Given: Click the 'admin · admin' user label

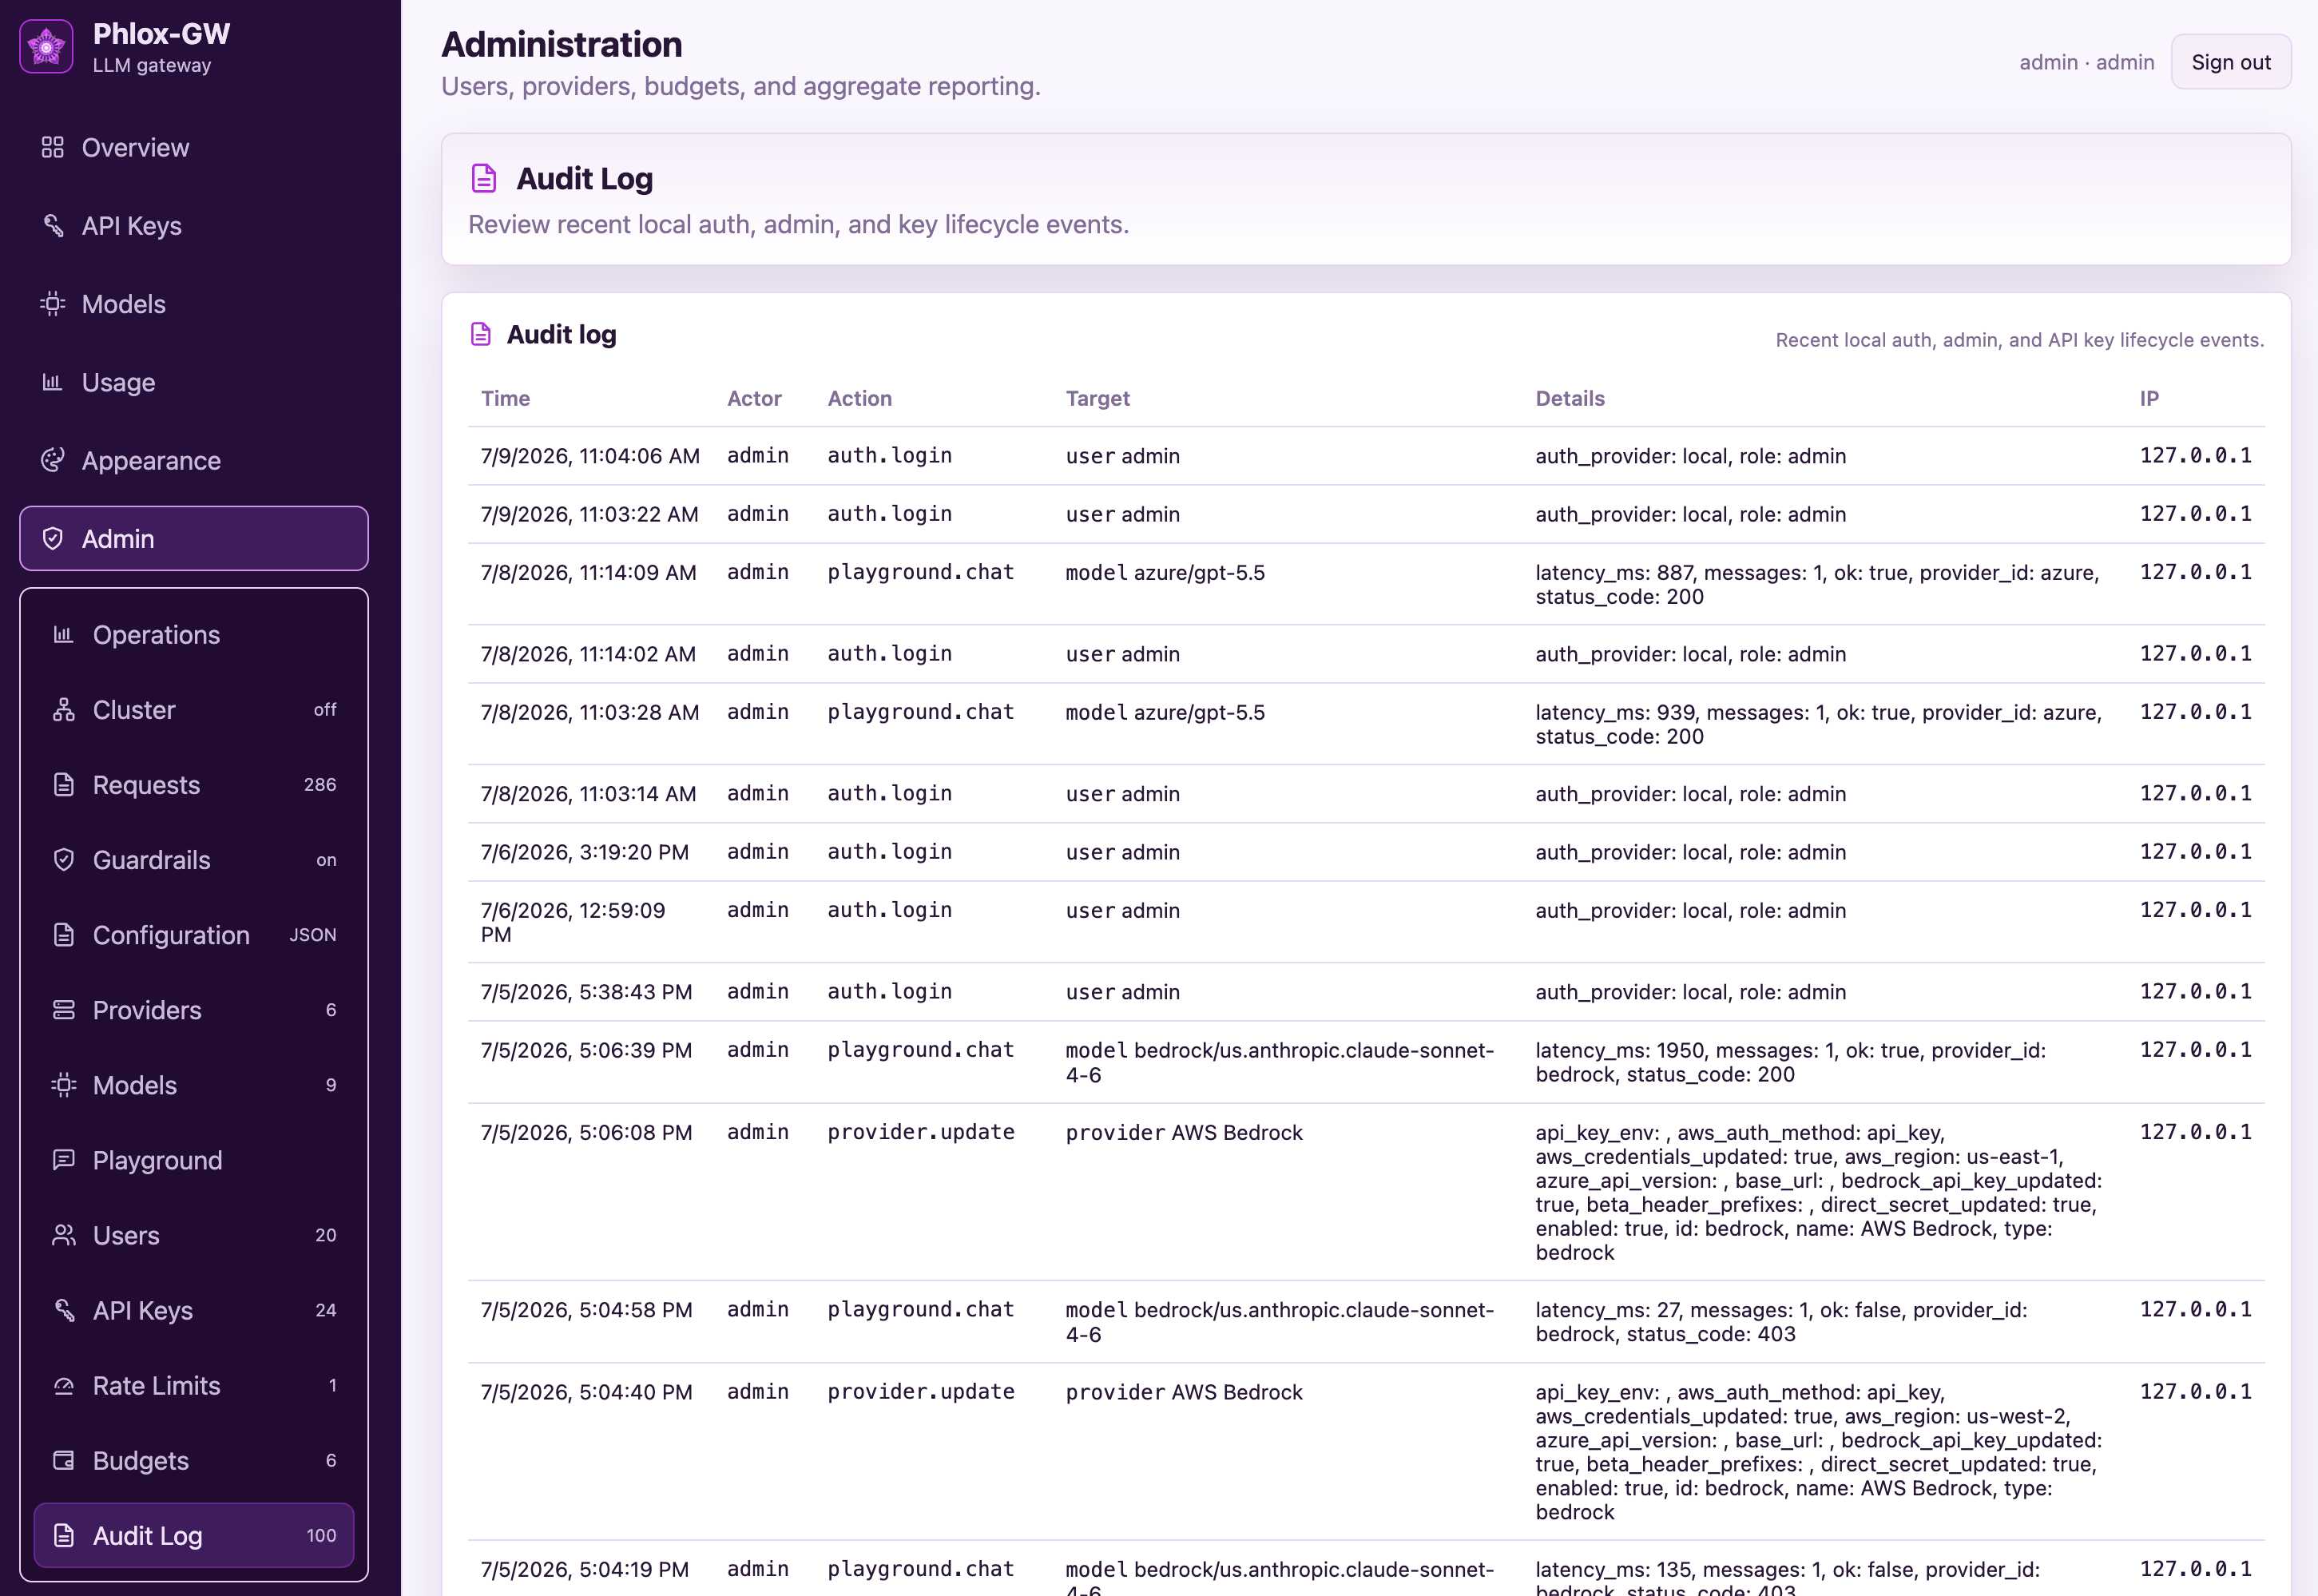Looking at the screenshot, I should tap(2086, 62).
